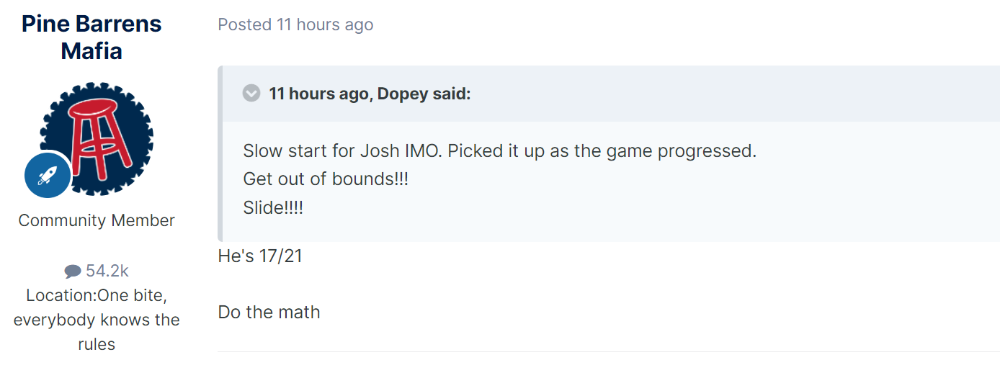Click the blue rocket rank badge

48,175
